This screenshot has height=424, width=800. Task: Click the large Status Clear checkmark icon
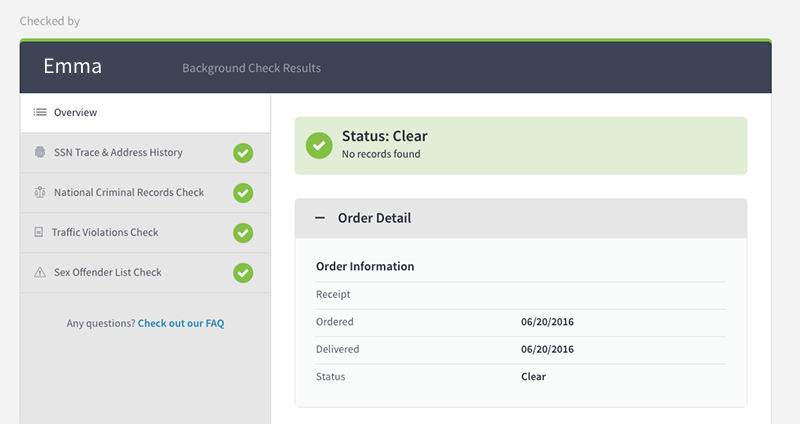(x=319, y=145)
